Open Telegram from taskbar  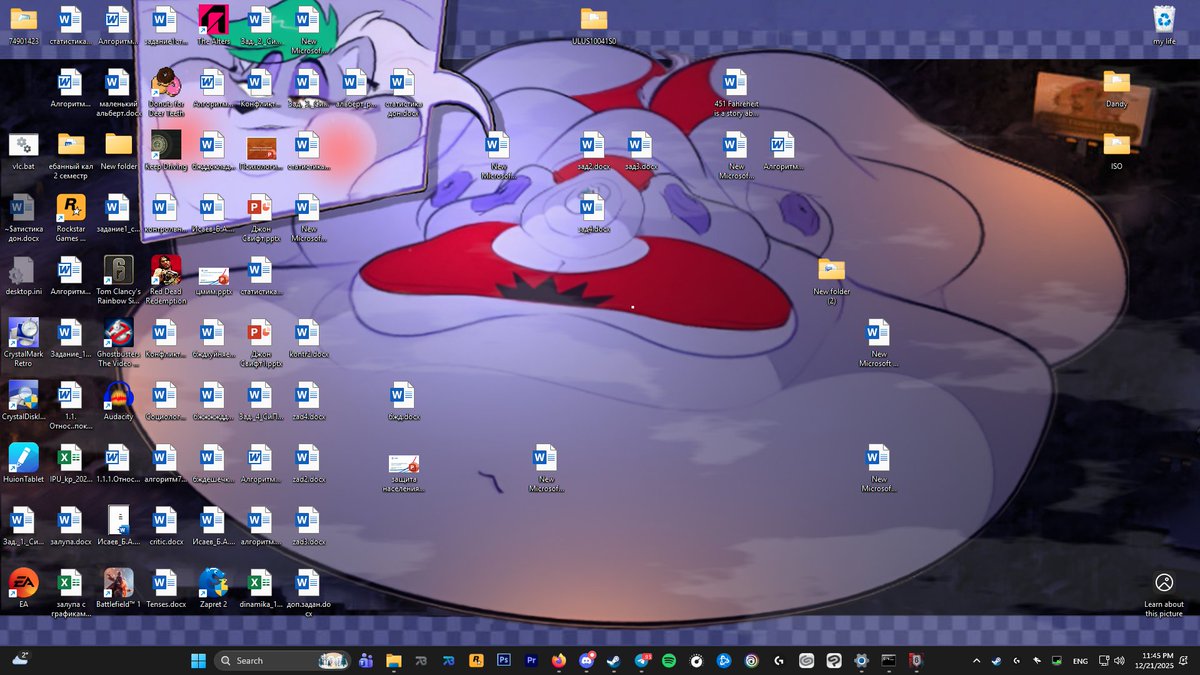click(x=641, y=660)
